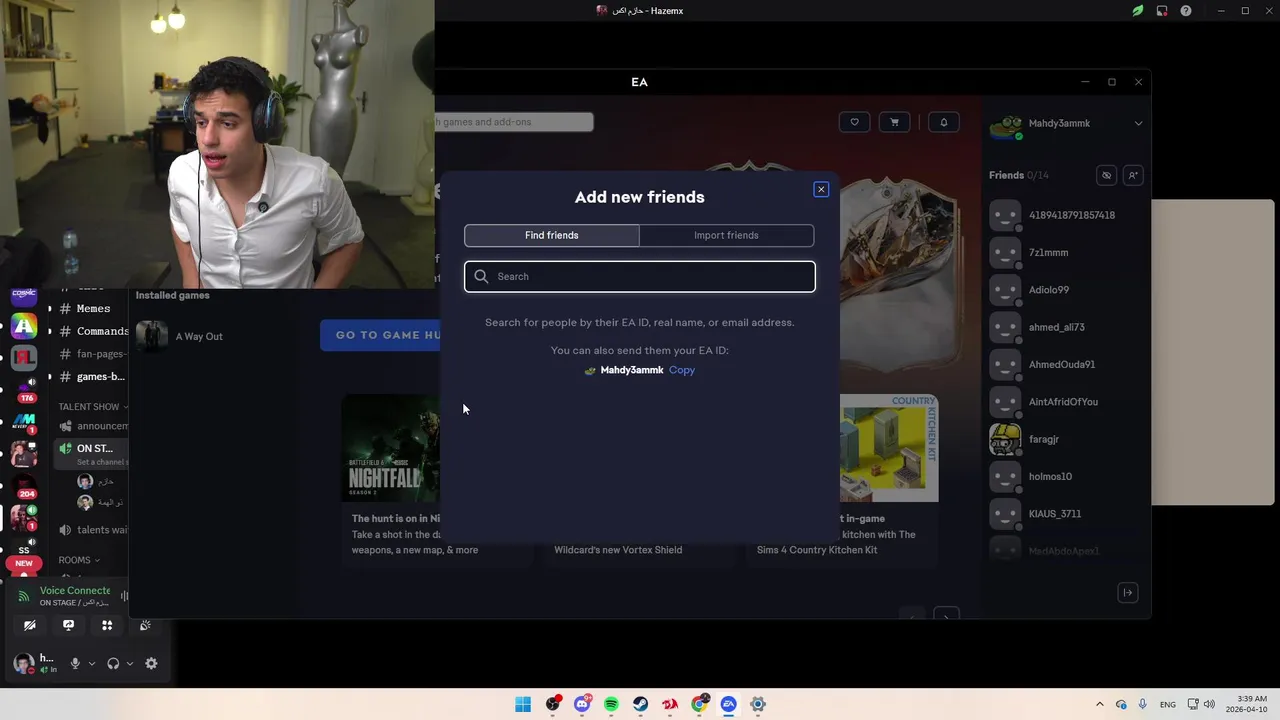Close the Add new friends dialog
The image size is (1280, 720).
click(x=821, y=190)
